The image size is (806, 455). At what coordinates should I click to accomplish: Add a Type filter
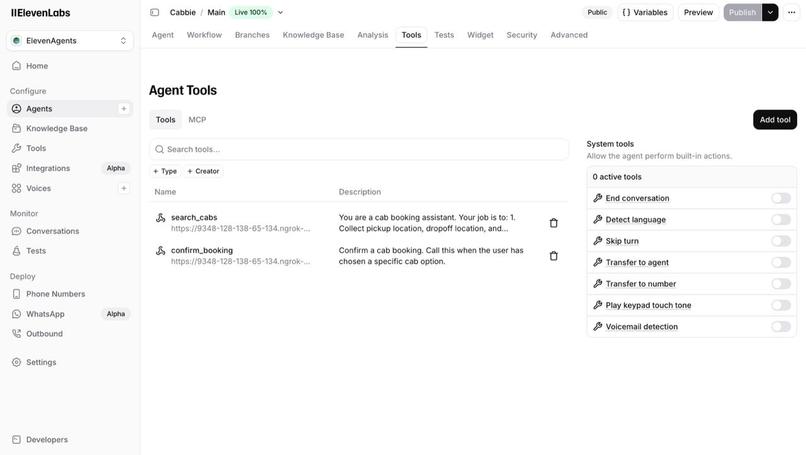coord(165,171)
